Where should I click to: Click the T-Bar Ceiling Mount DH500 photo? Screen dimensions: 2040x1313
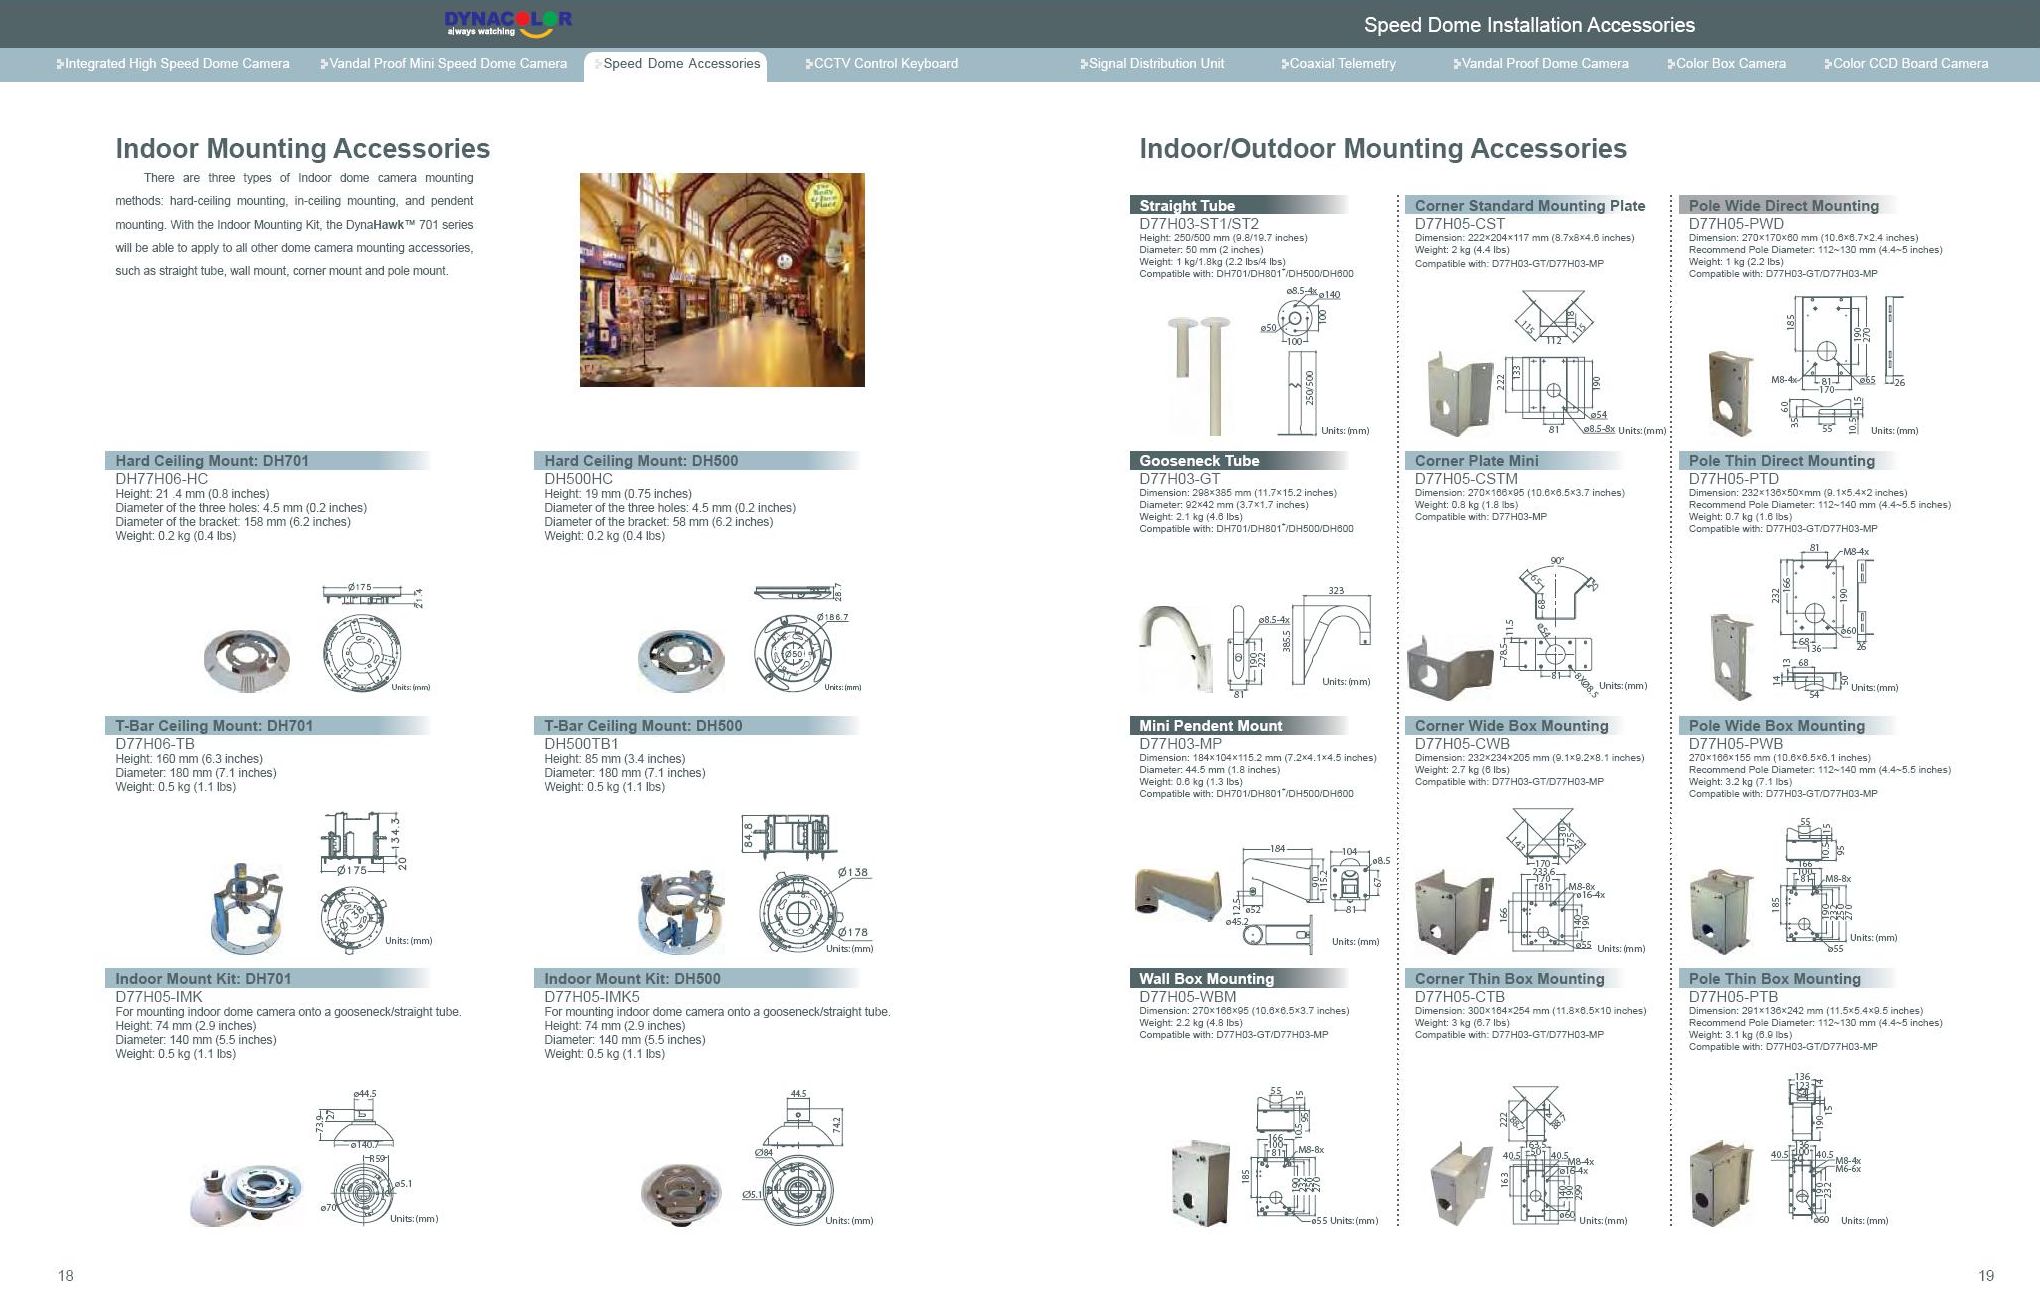[680, 911]
